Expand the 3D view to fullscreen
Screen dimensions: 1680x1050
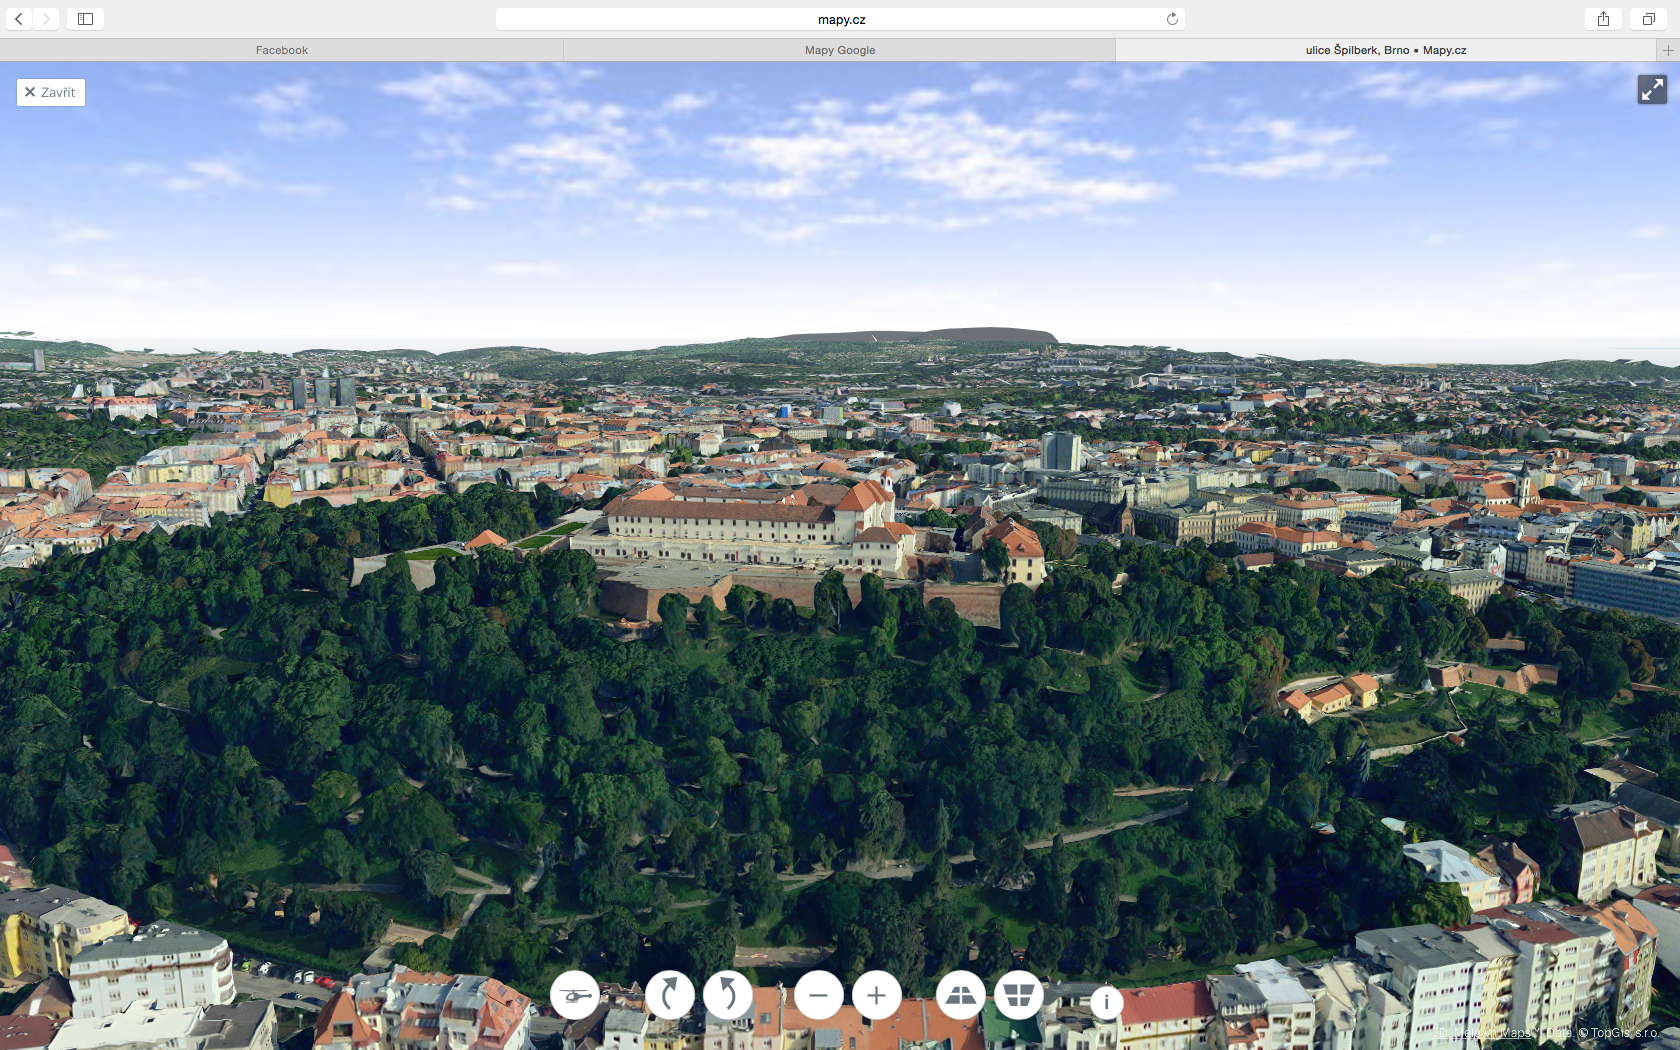(1652, 90)
